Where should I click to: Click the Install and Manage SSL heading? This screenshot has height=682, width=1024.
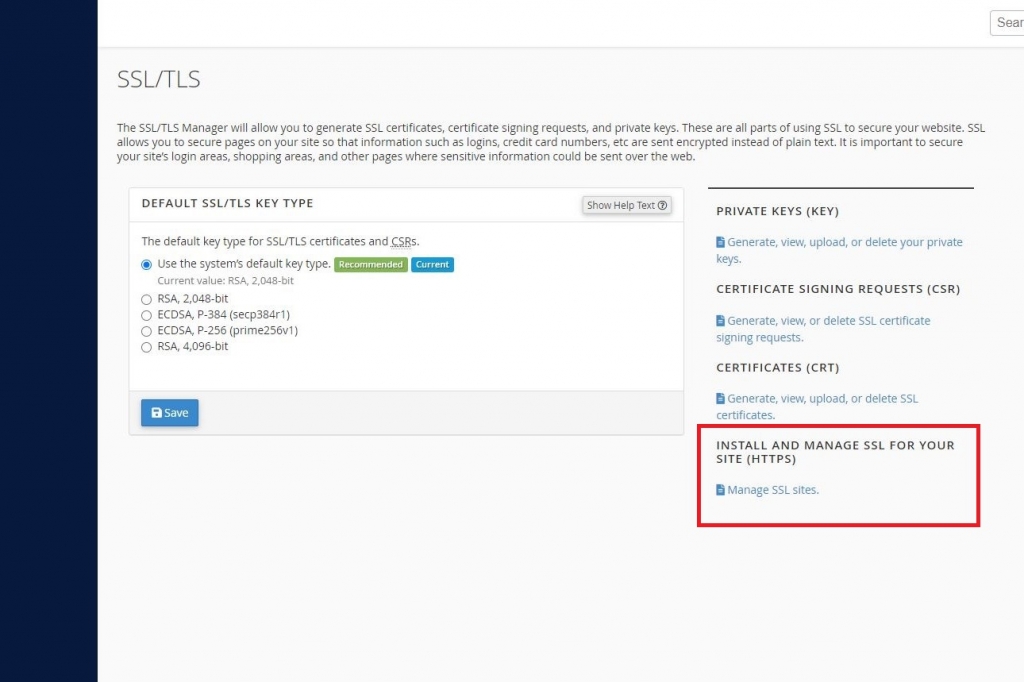pos(835,452)
